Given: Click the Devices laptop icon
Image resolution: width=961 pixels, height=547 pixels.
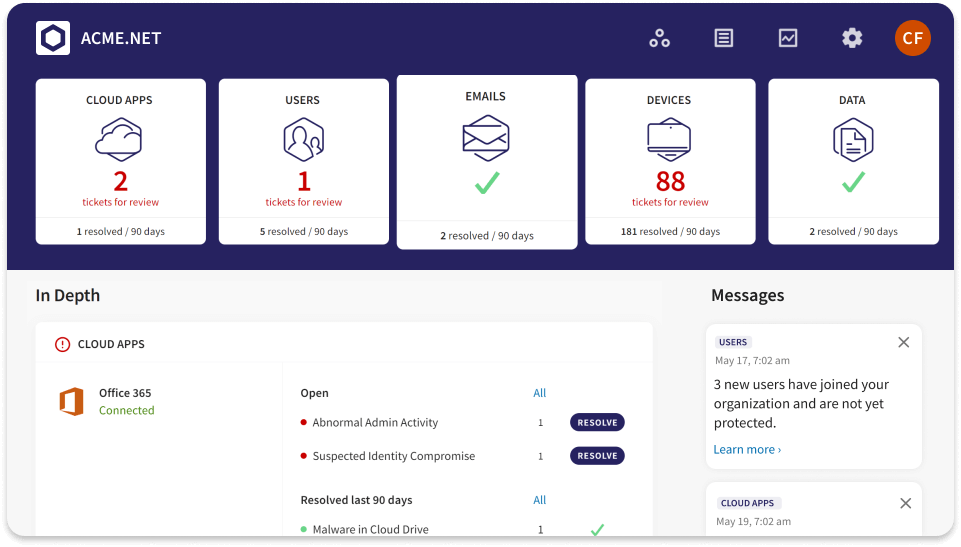Looking at the screenshot, I should click(x=669, y=139).
